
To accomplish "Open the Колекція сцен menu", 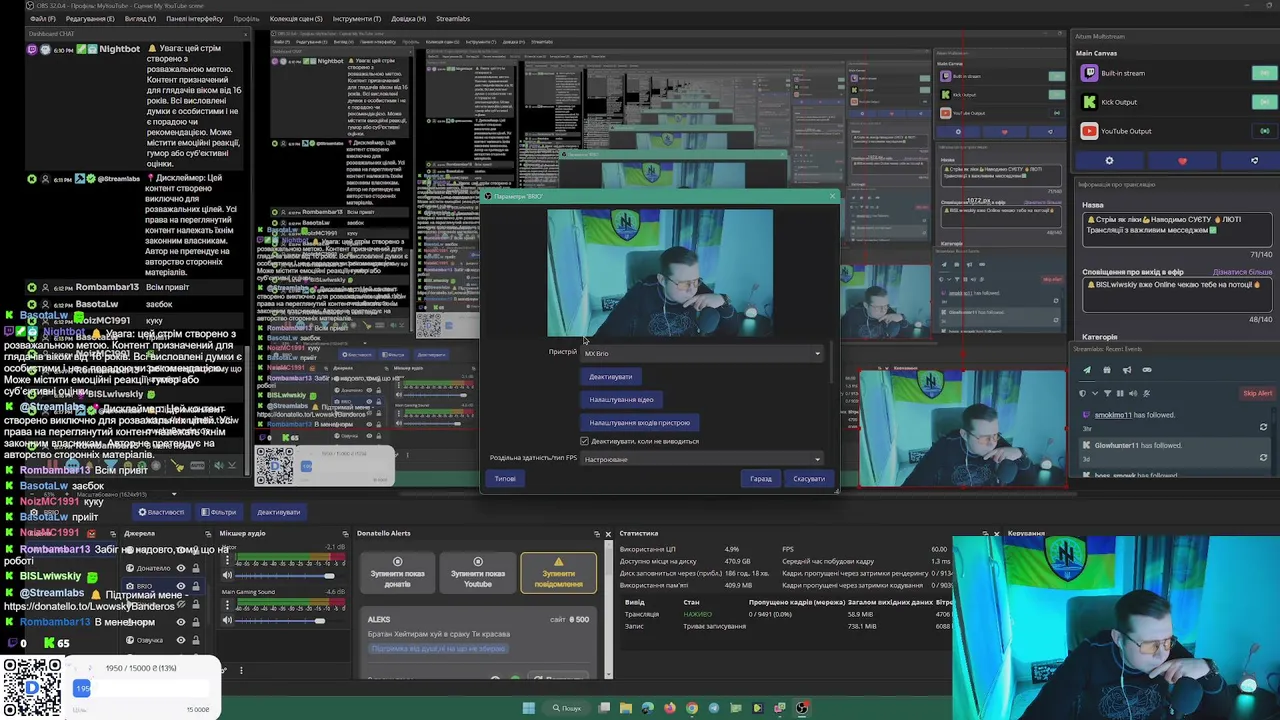I will pos(296,19).
